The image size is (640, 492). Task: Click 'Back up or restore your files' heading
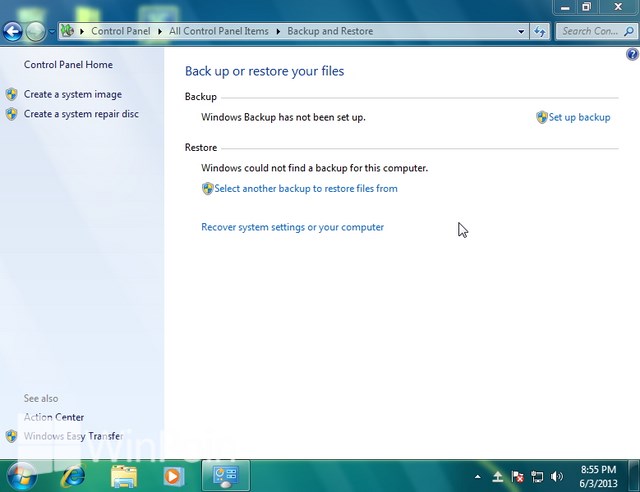coord(264,71)
